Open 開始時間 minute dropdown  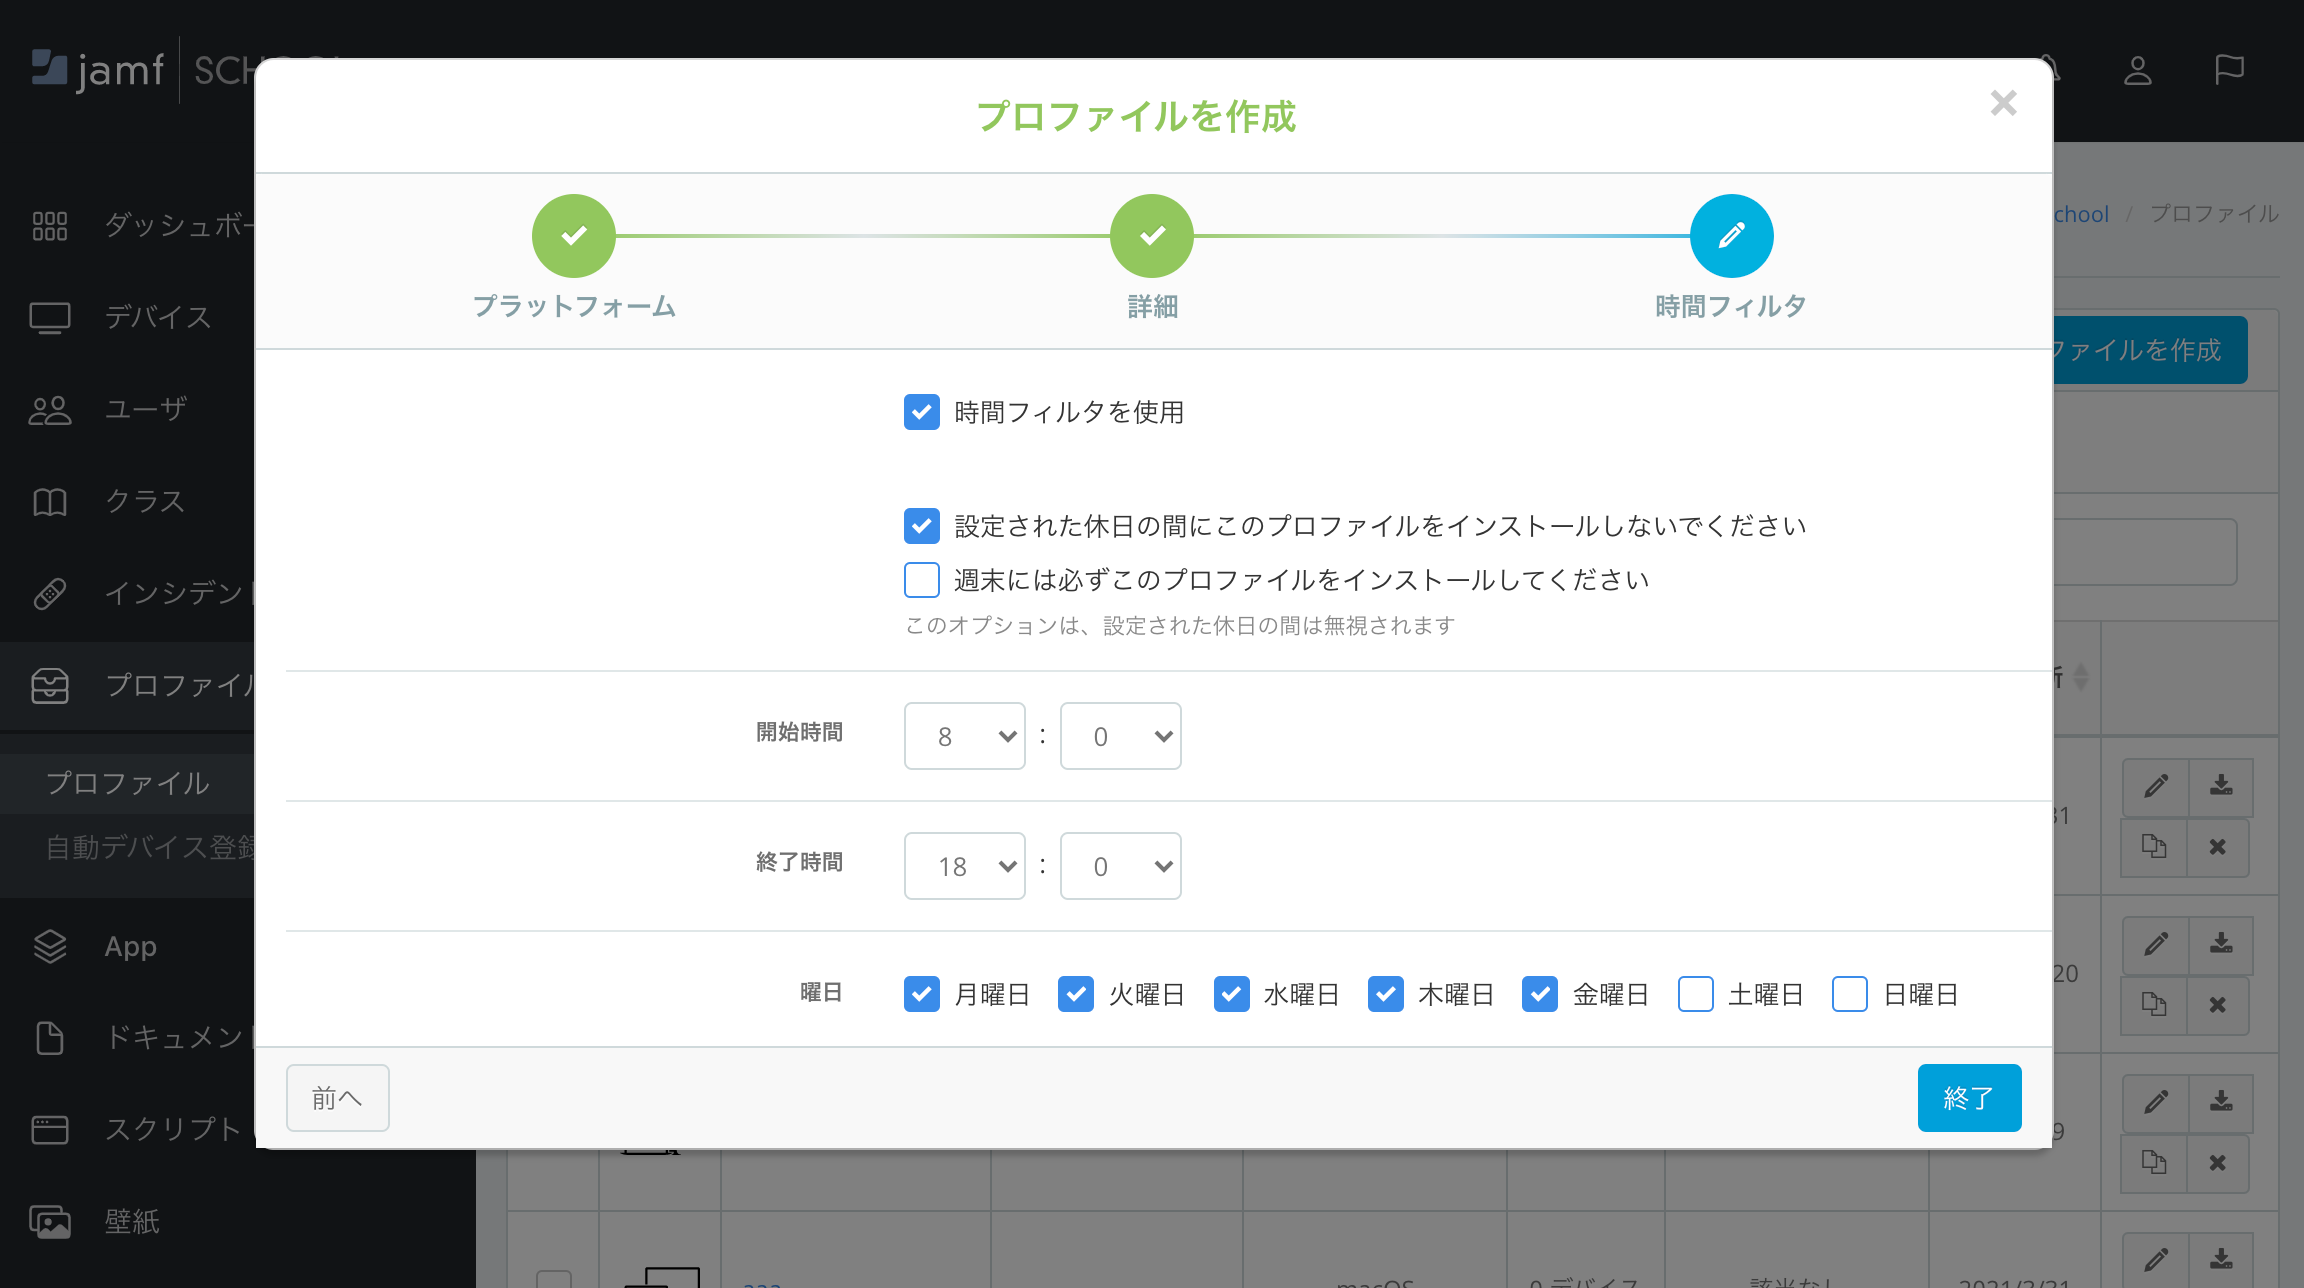[1121, 736]
